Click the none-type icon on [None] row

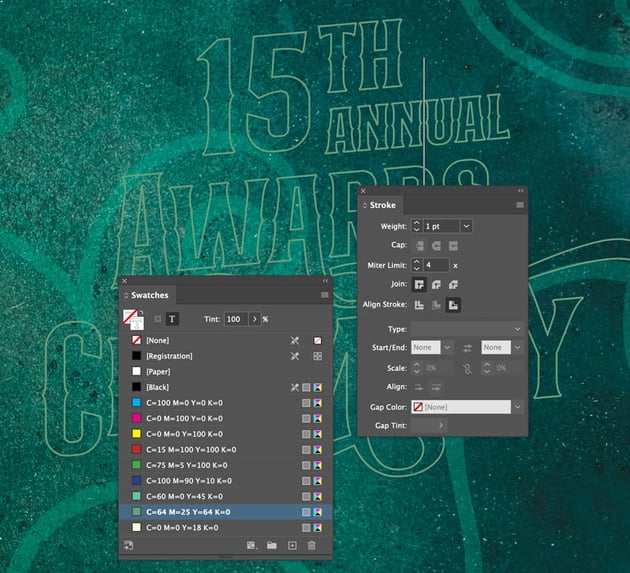click(x=317, y=340)
